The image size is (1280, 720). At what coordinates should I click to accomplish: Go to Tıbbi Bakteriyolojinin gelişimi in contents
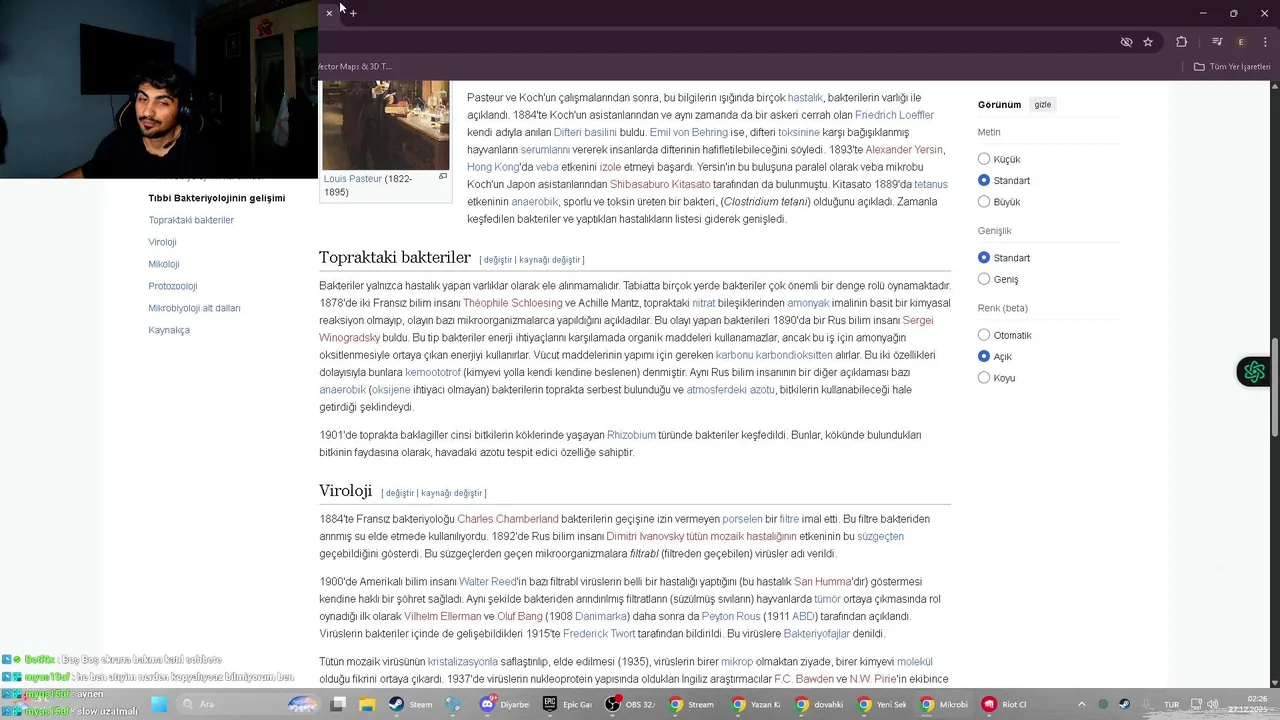pyautogui.click(x=217, y=198)
